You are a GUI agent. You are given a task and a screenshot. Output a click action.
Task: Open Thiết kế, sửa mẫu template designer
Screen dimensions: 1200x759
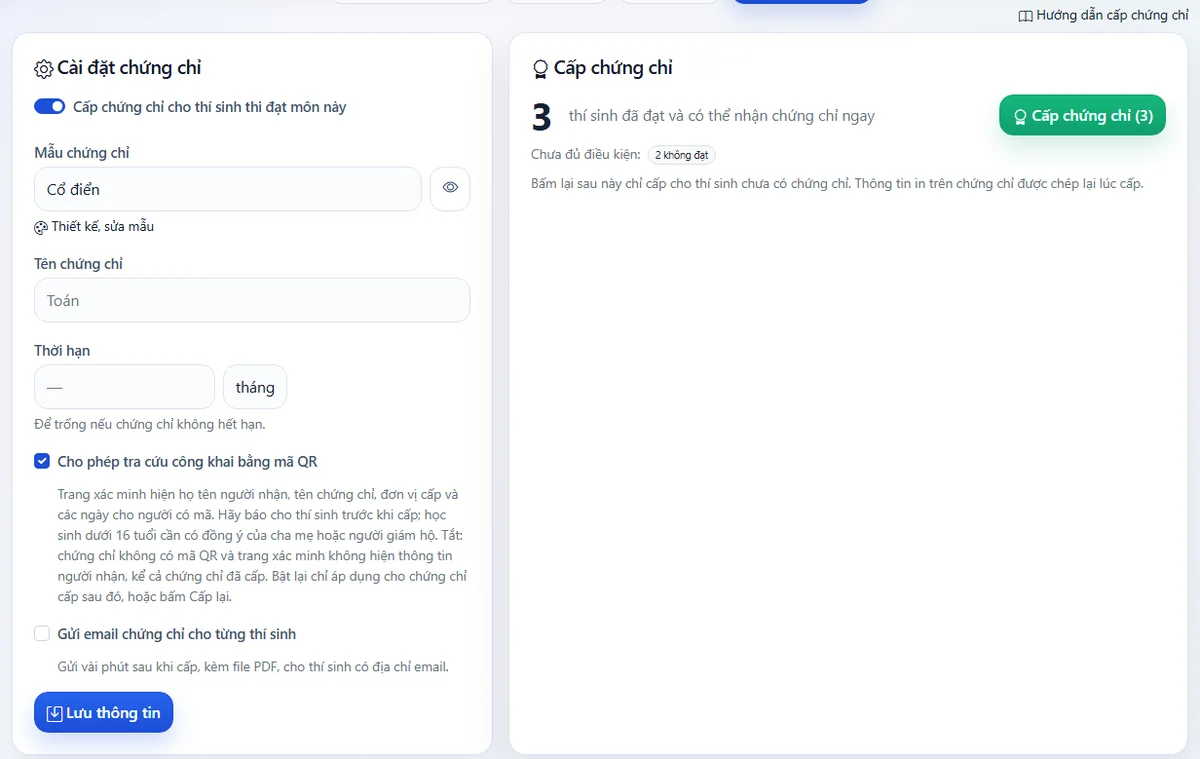click(x=94, y=227)
